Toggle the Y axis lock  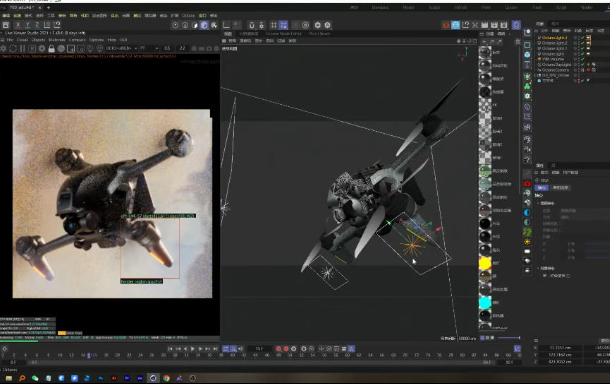pyautogui.click(x=28, y=25)
